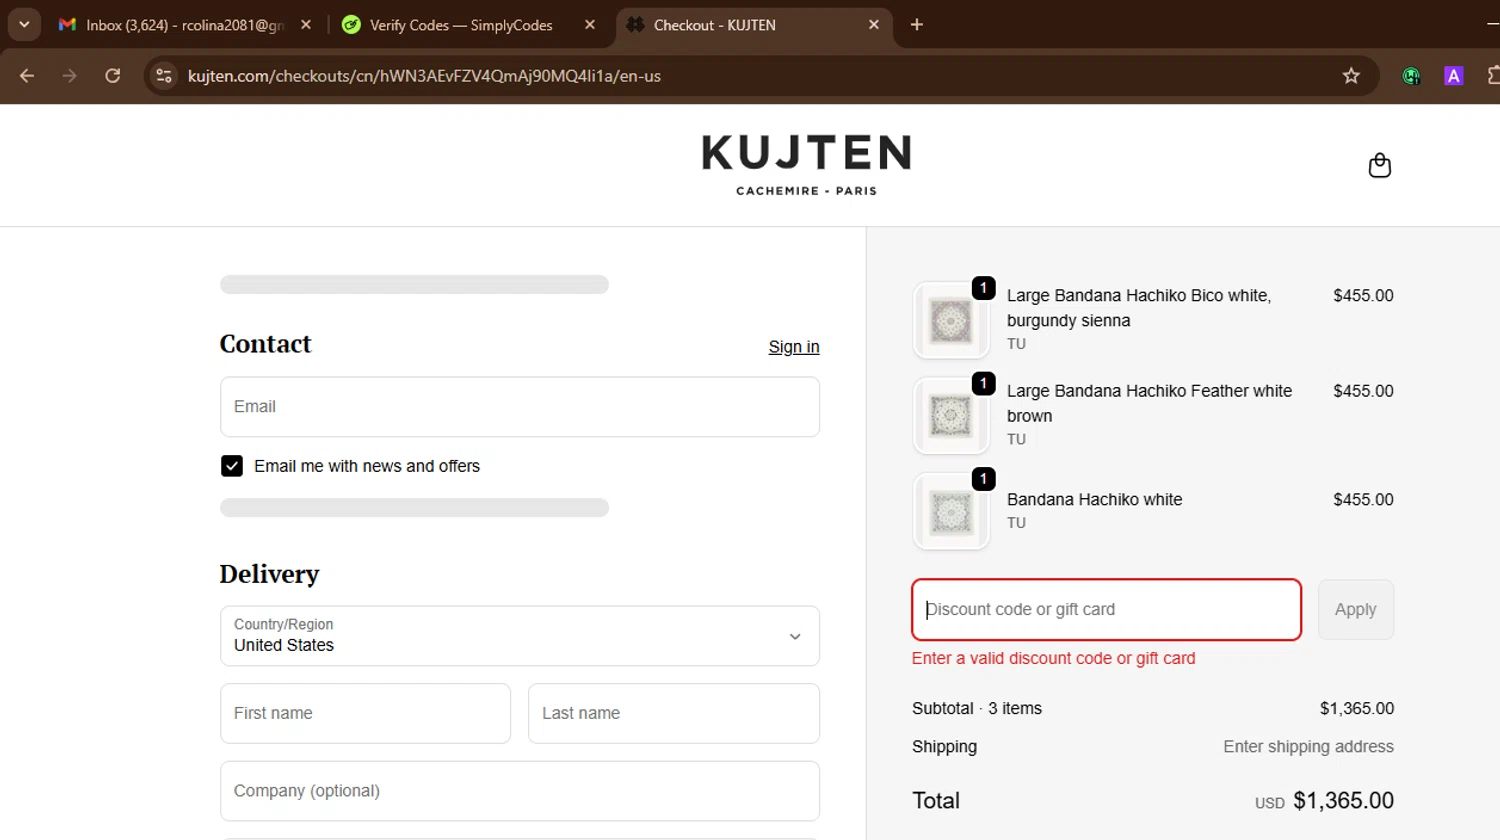Screen dimensions: 1500x840
Task: Reload the checkout page
Action: [112, 76]
